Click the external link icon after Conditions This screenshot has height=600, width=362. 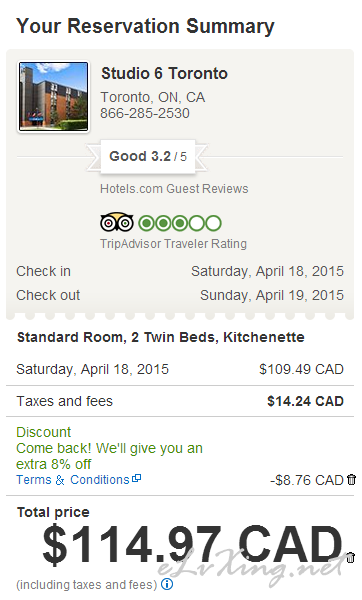pos(136,478)
